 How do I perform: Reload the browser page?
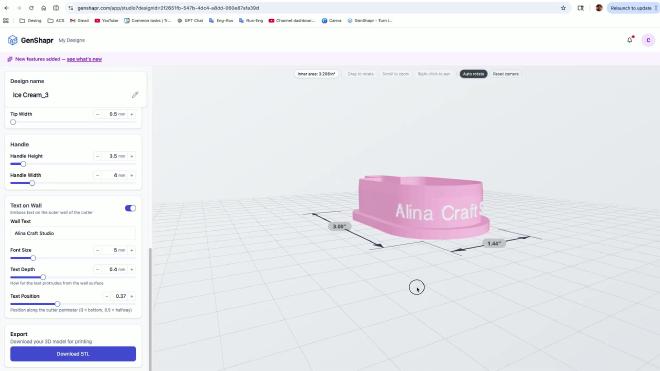click(x=31, y=8)
